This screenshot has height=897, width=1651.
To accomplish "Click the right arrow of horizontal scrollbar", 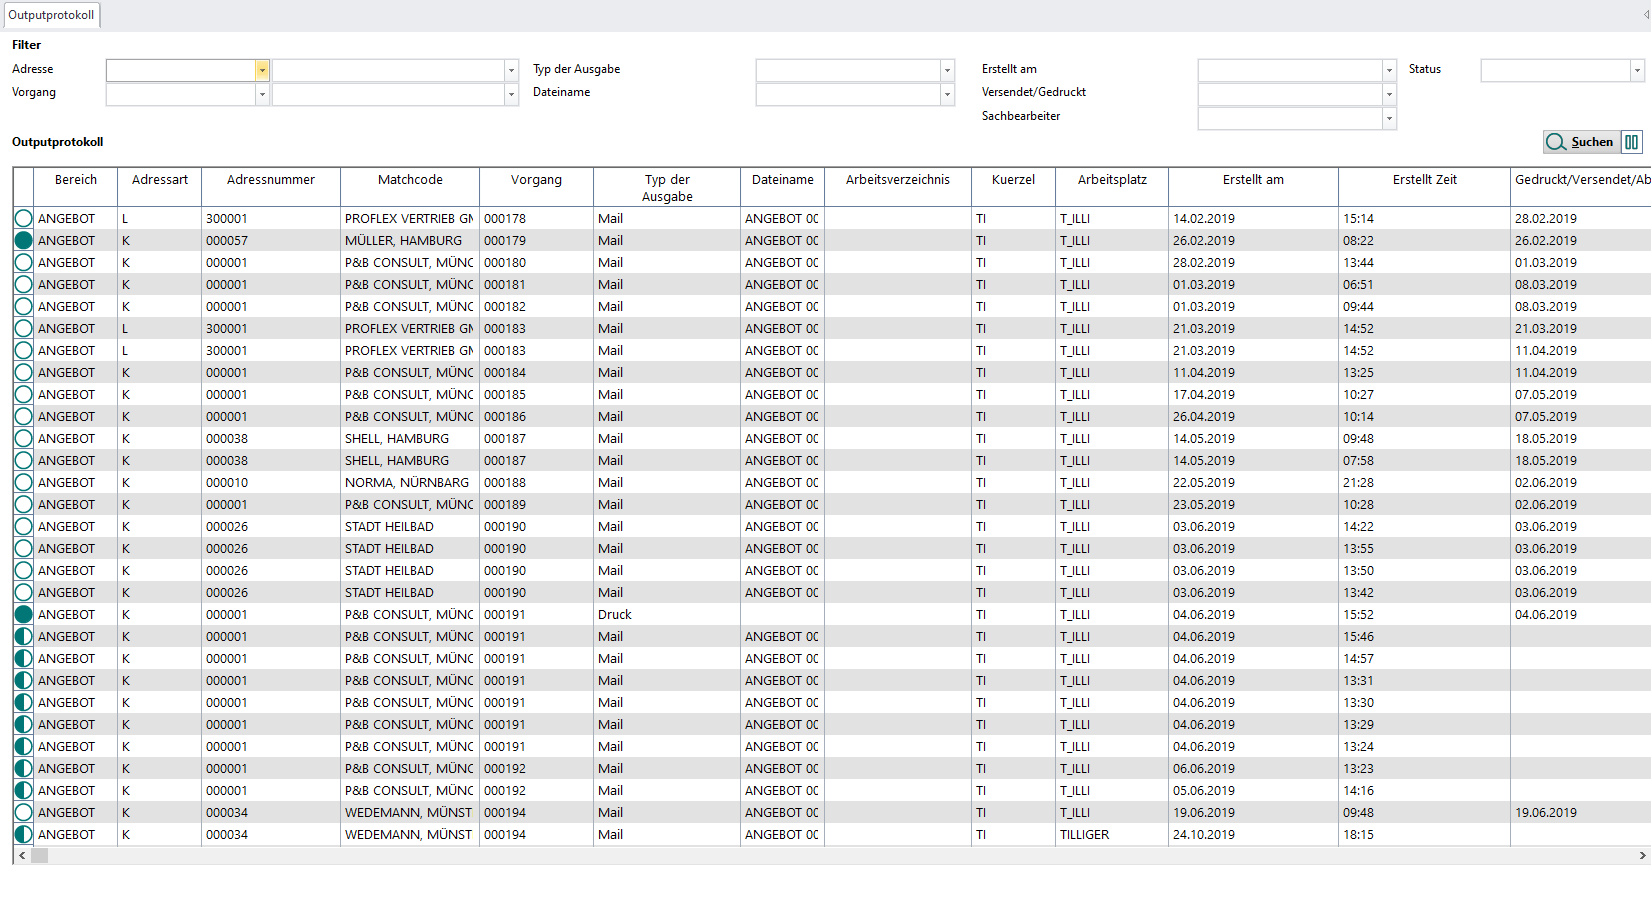I will 1642,856.
